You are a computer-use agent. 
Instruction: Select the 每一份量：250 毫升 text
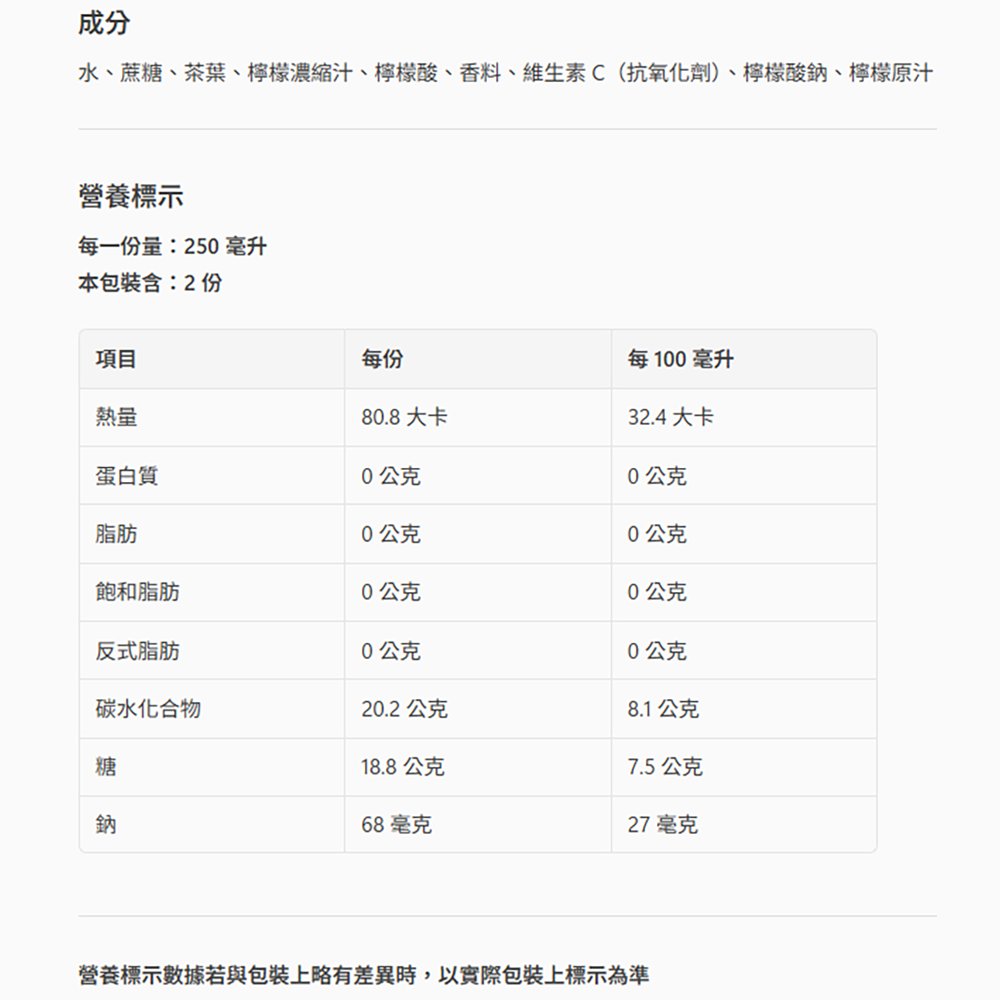pyautogui.click(x=172, y=246)
